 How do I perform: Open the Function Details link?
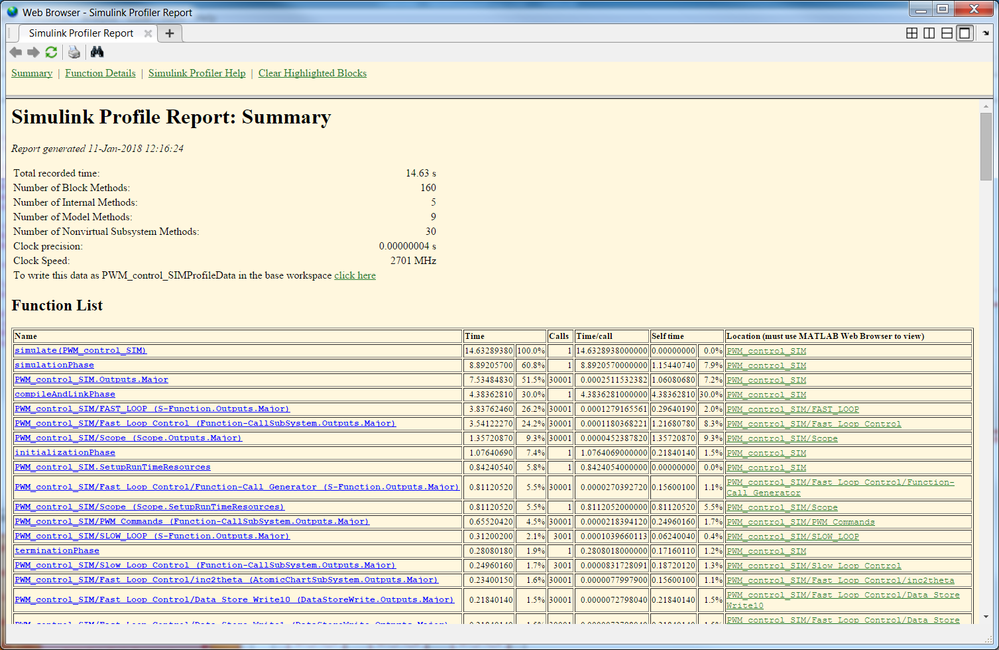pyautogui.click(x=100, y=73)
